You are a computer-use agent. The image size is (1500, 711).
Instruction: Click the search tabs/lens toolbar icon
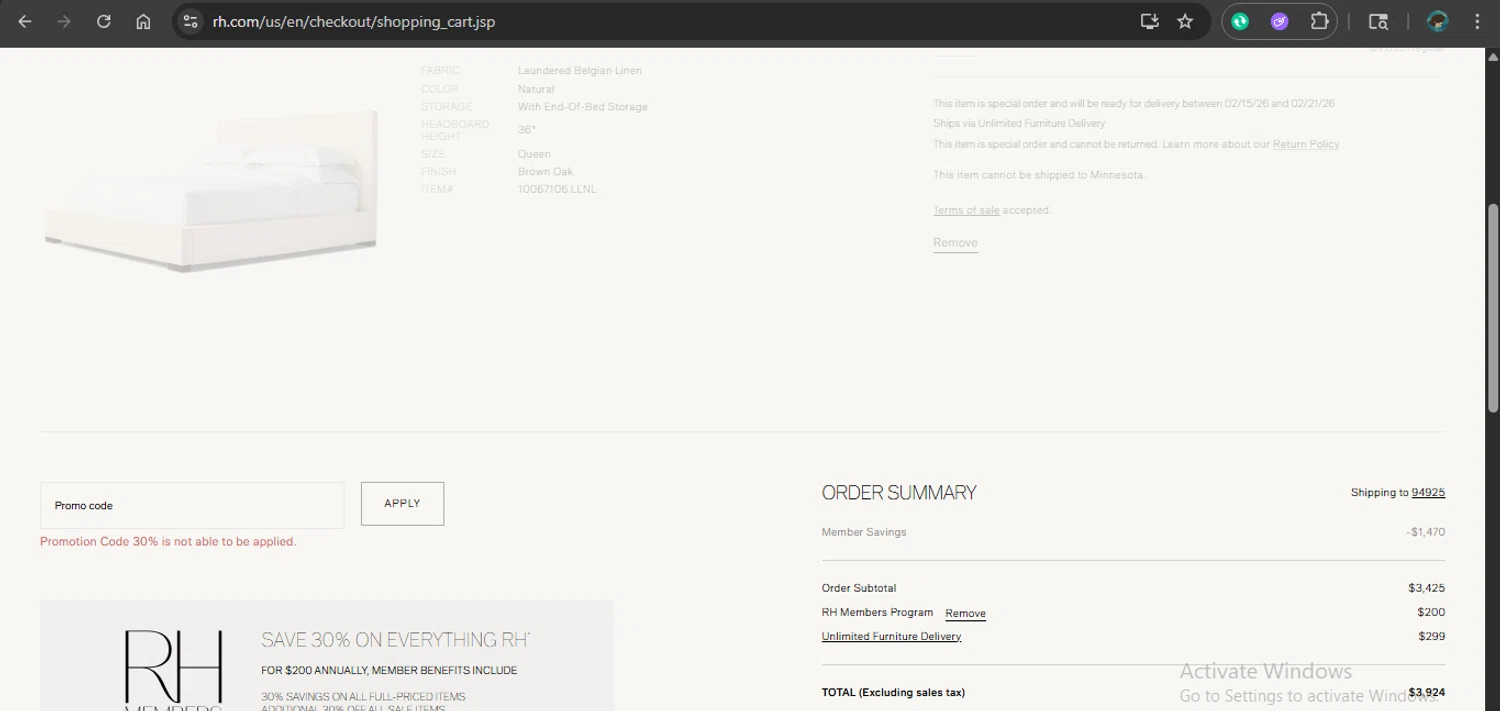(x=1378, y=21)
